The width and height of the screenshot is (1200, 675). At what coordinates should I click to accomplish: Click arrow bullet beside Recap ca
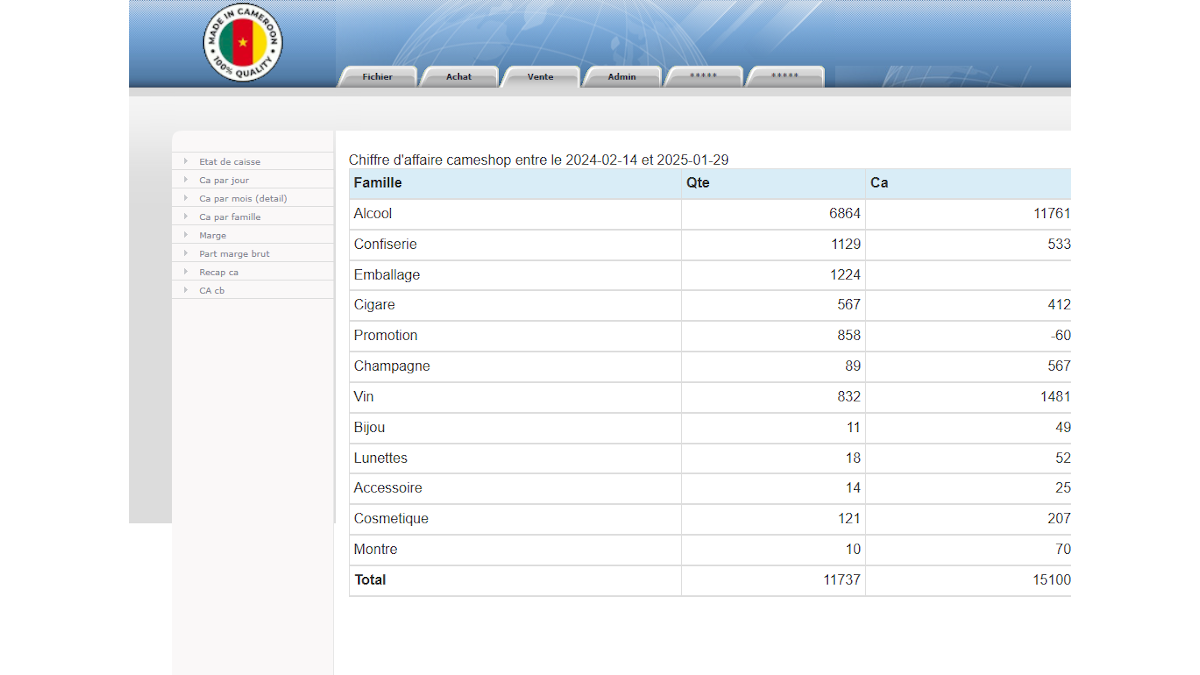pyautogui.click(x=185, y=271)
